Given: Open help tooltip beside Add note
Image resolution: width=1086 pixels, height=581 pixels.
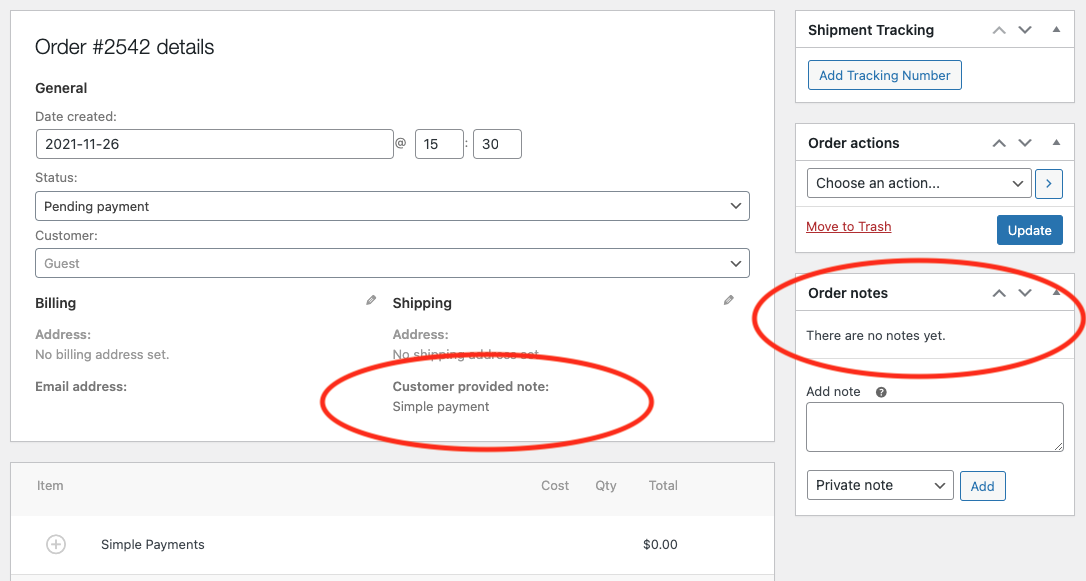Looking at the screenshot, I should tap(881, 392).
